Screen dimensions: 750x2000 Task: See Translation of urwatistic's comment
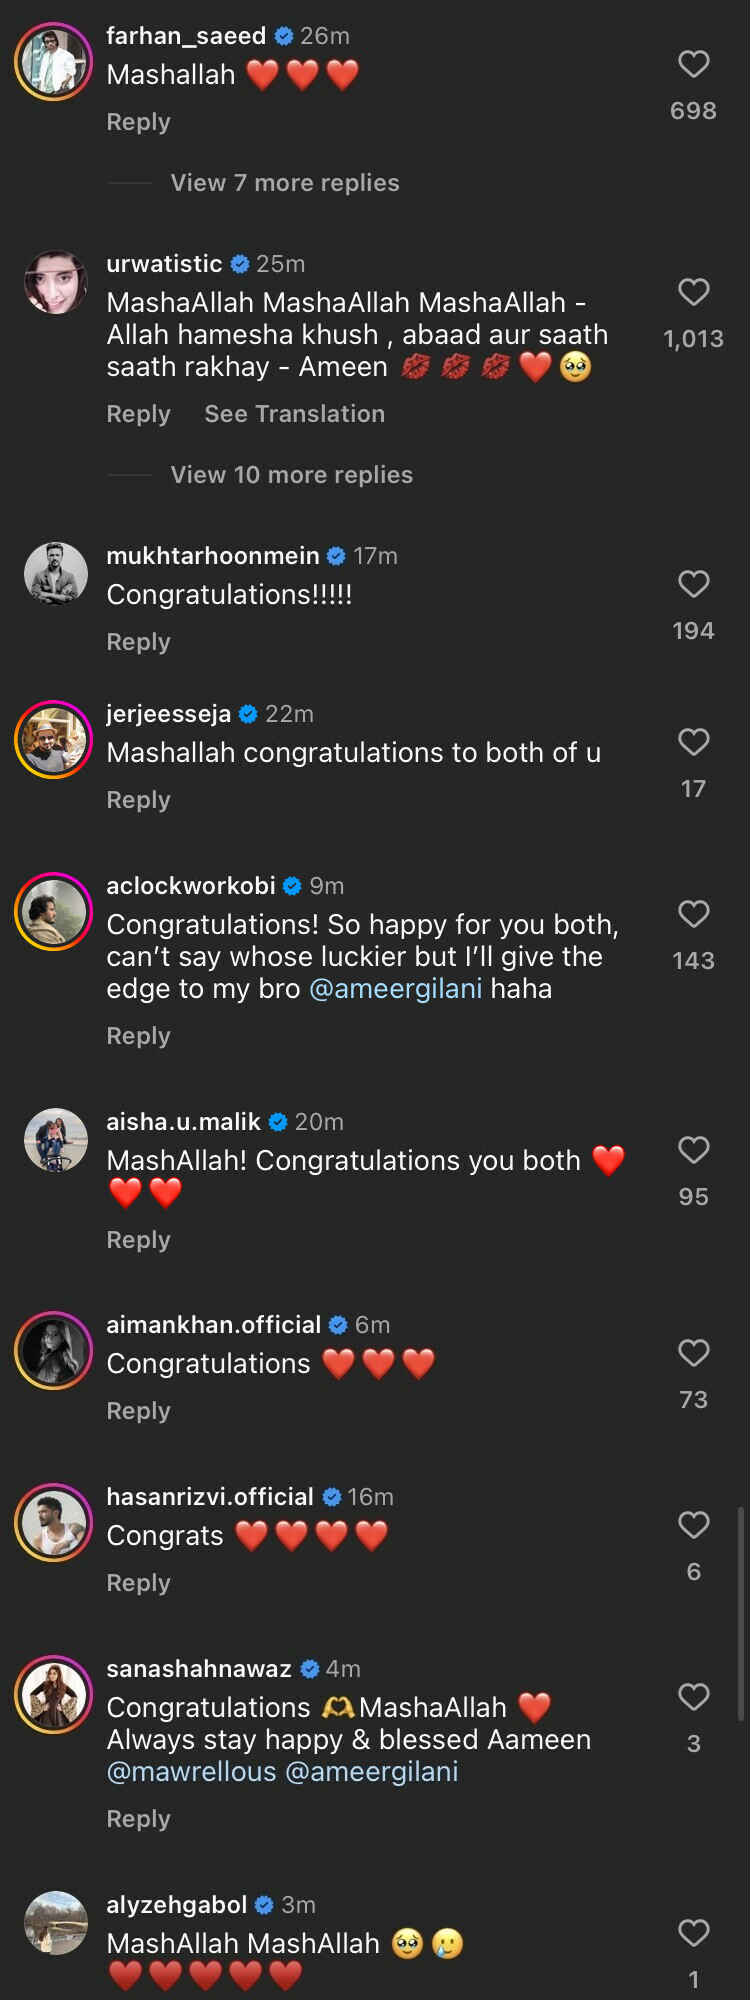294,414
